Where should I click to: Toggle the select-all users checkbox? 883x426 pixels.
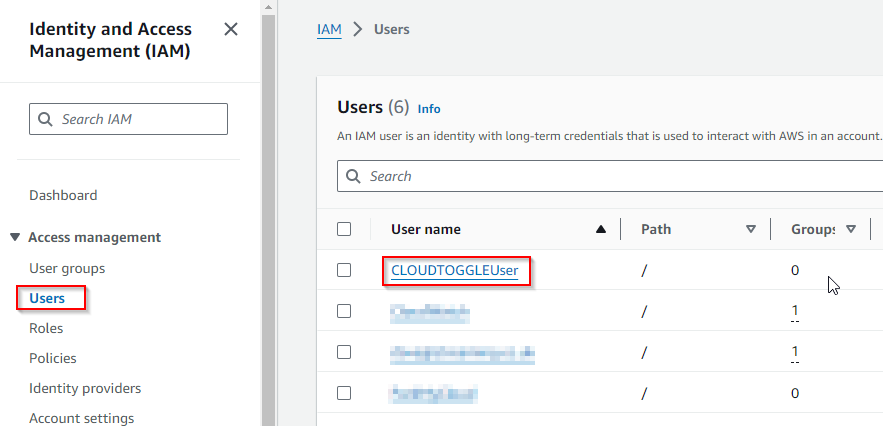point(344,229)
